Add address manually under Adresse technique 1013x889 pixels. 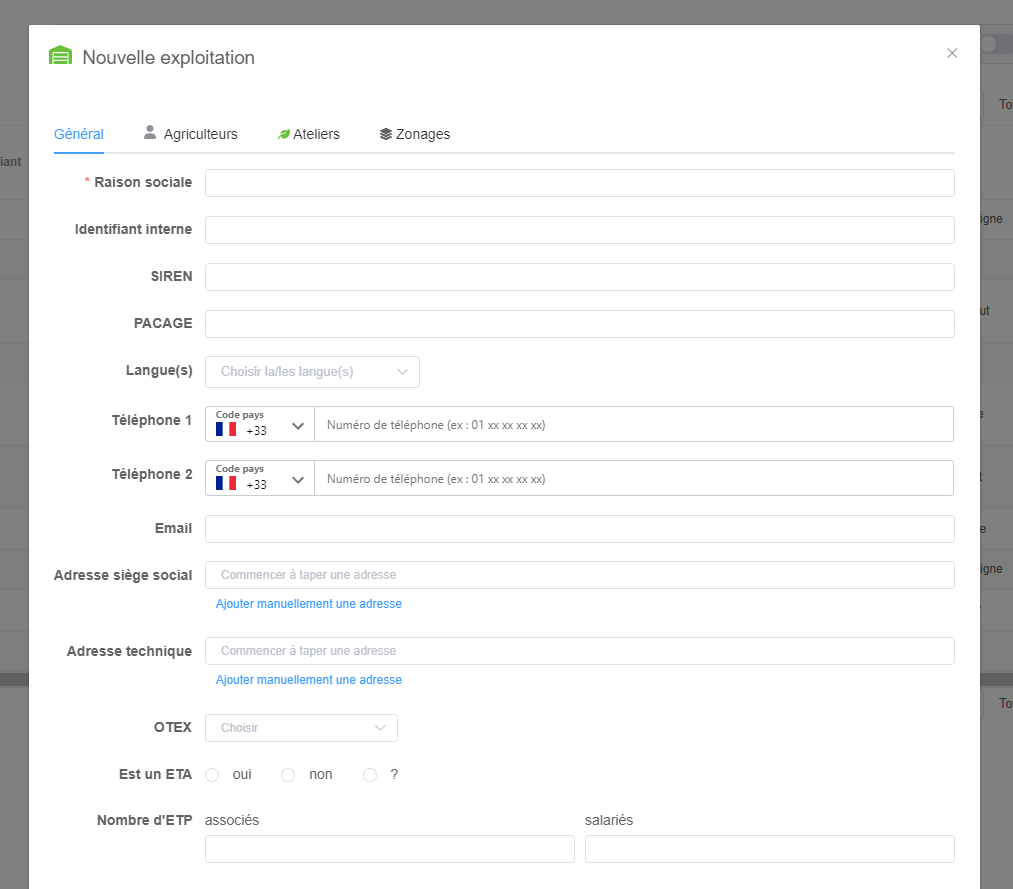[309, 680]
